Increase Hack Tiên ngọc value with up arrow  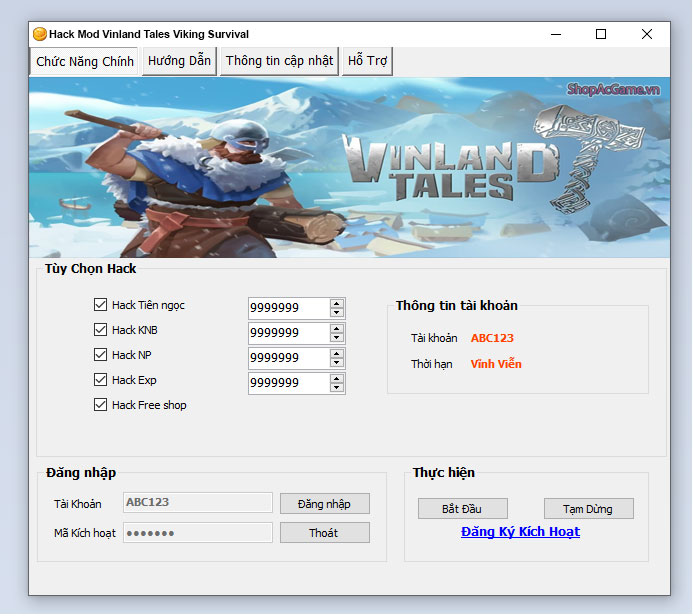click(337, 304)
